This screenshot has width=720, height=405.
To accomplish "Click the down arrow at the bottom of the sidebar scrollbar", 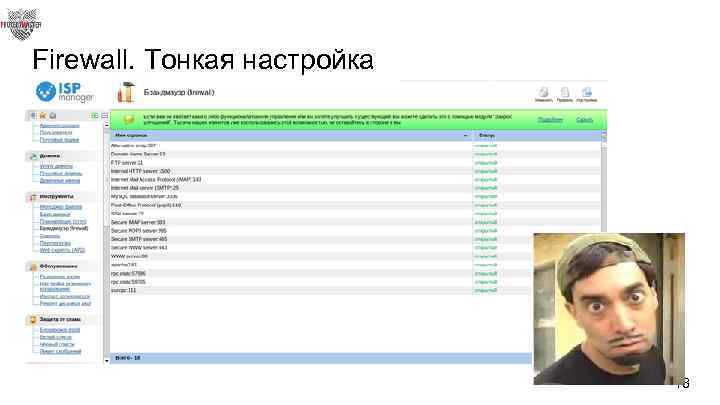I will click(x=107, y=360).
